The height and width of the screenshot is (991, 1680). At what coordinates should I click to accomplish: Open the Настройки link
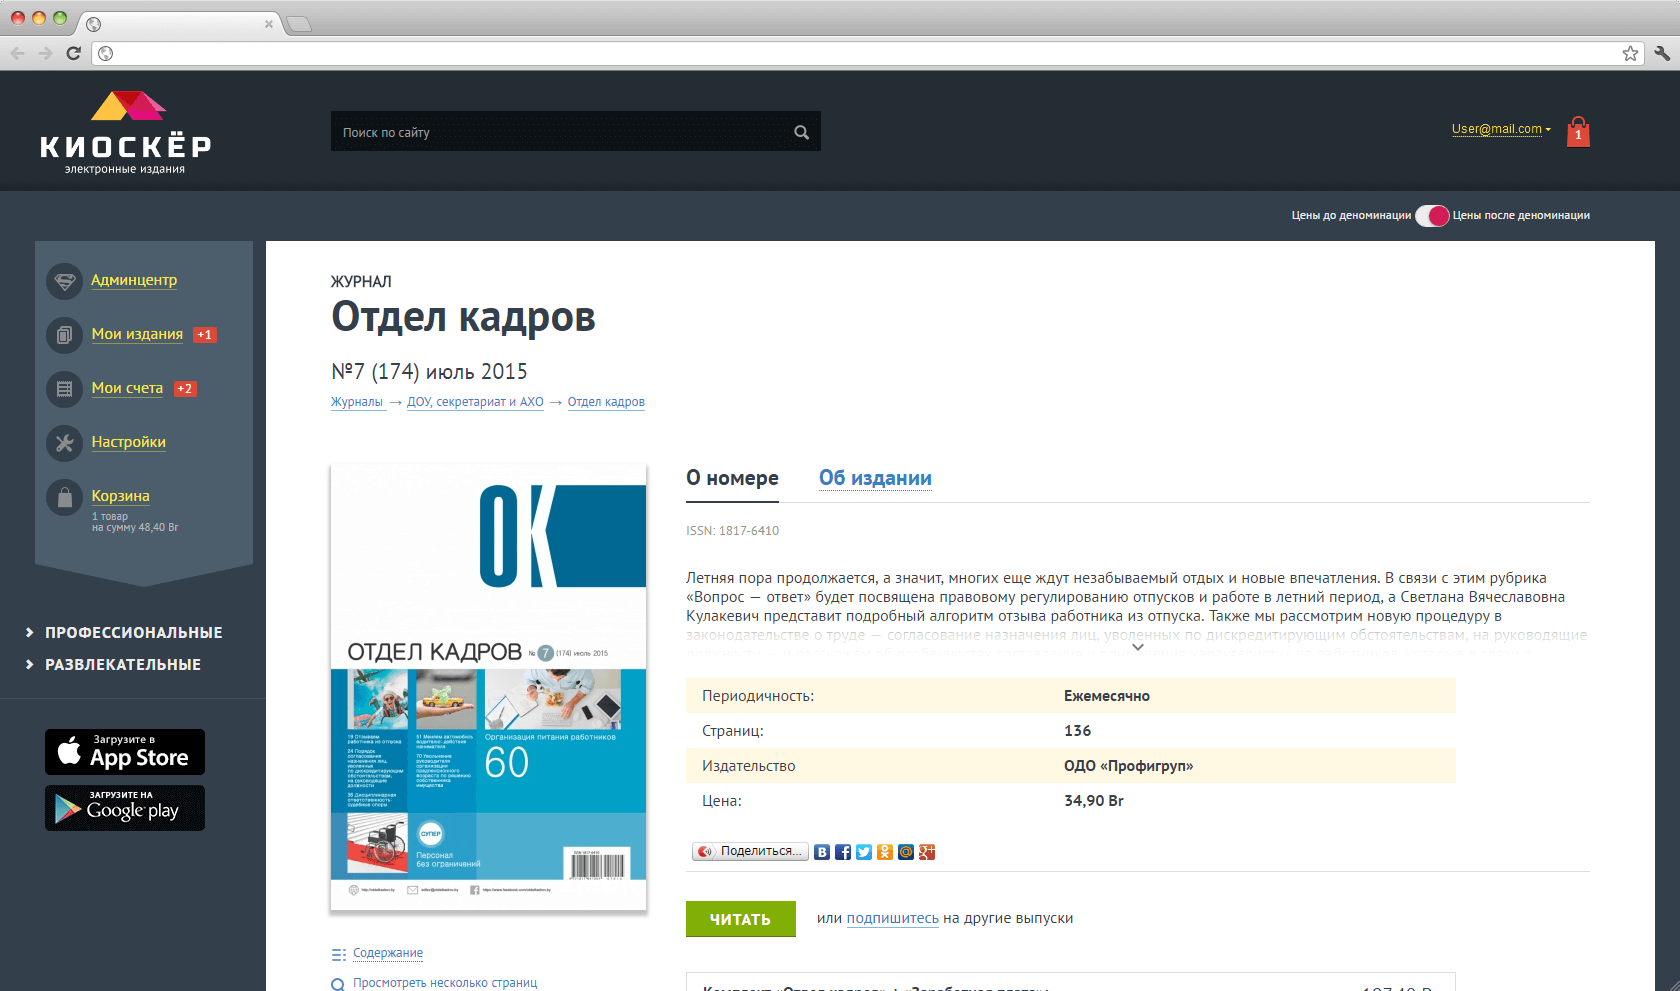[128, 442]
